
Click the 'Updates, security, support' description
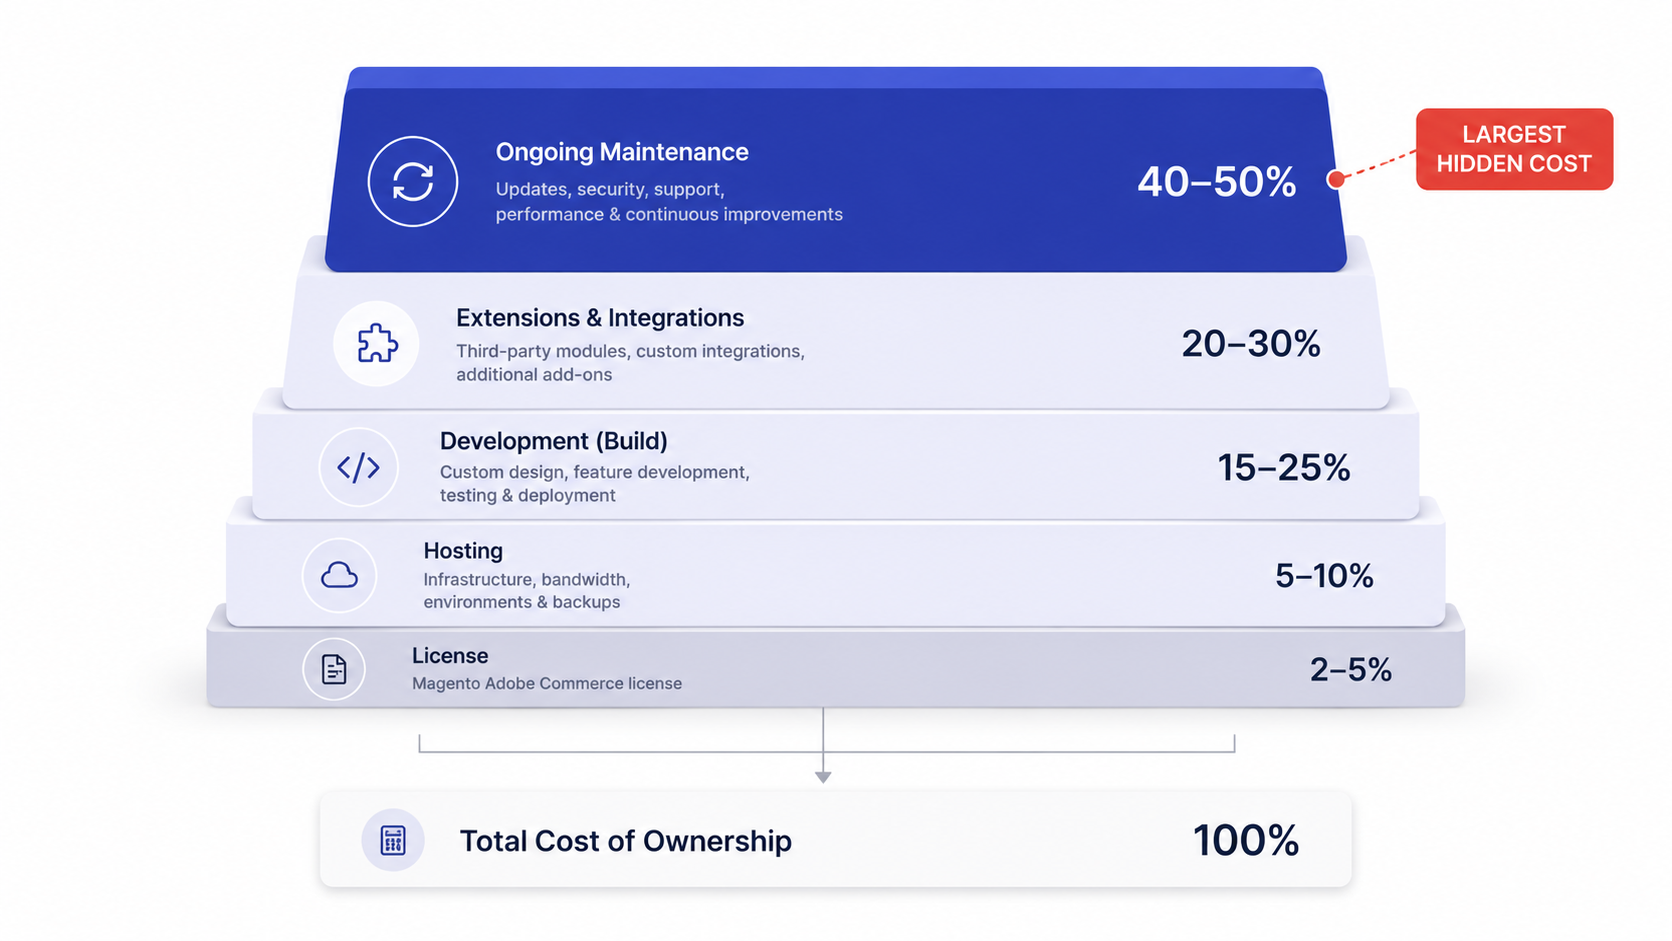669,201
